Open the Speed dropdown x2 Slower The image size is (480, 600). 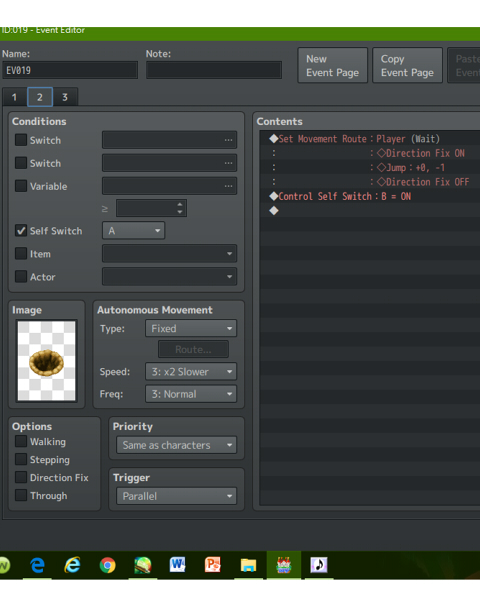[x=191, y=372]
